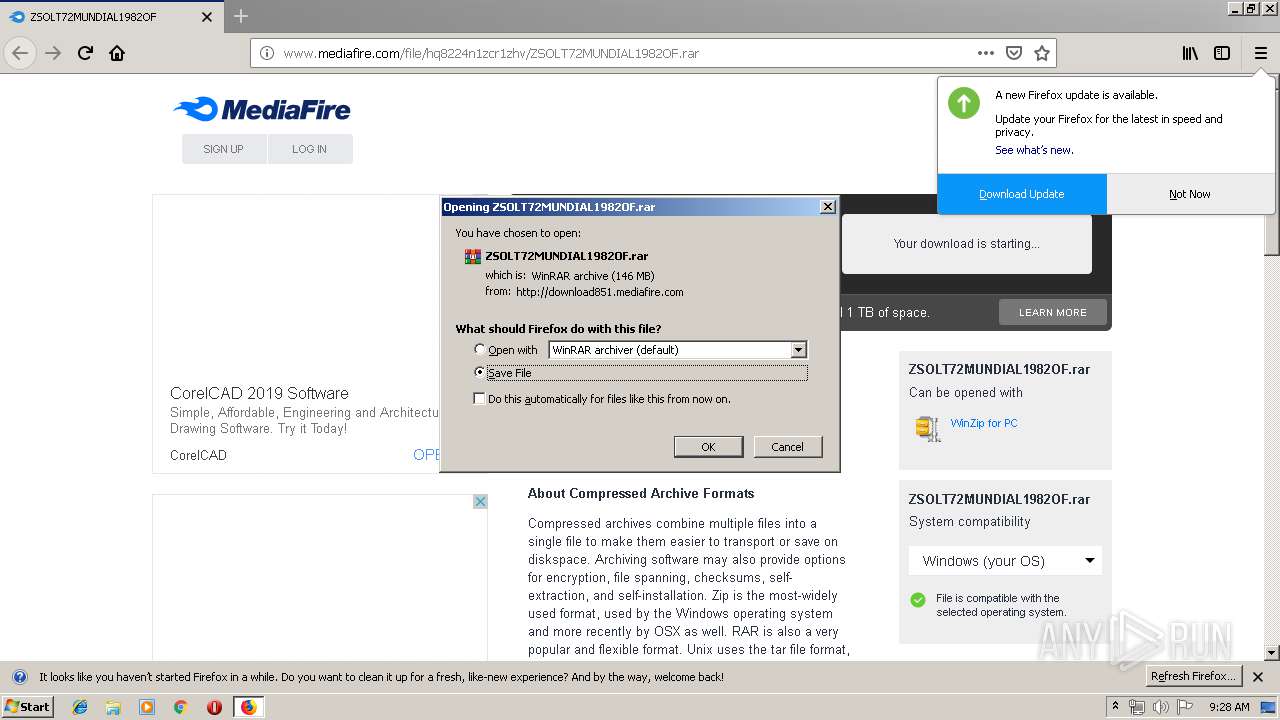Close the CorelCAD ad with AdChoices icon
This screenshot has height=720, width=1280.
pos(480,501)
